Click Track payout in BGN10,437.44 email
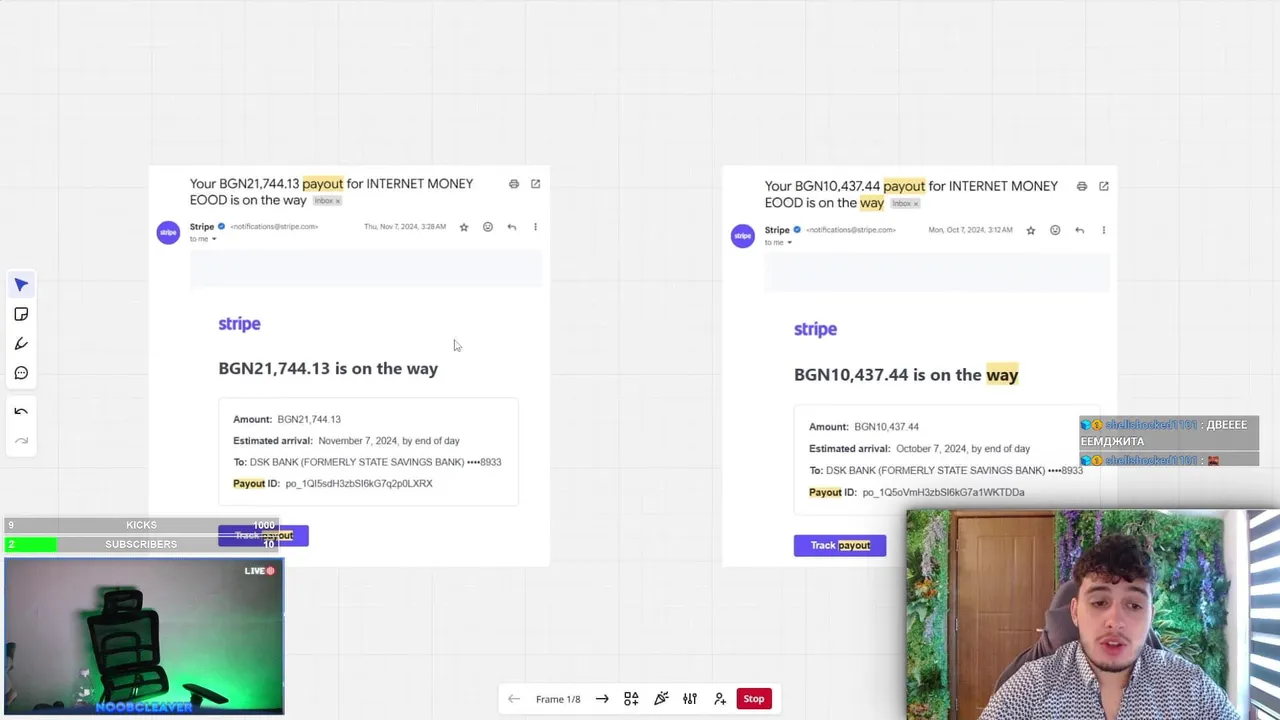 pos(840,545)
